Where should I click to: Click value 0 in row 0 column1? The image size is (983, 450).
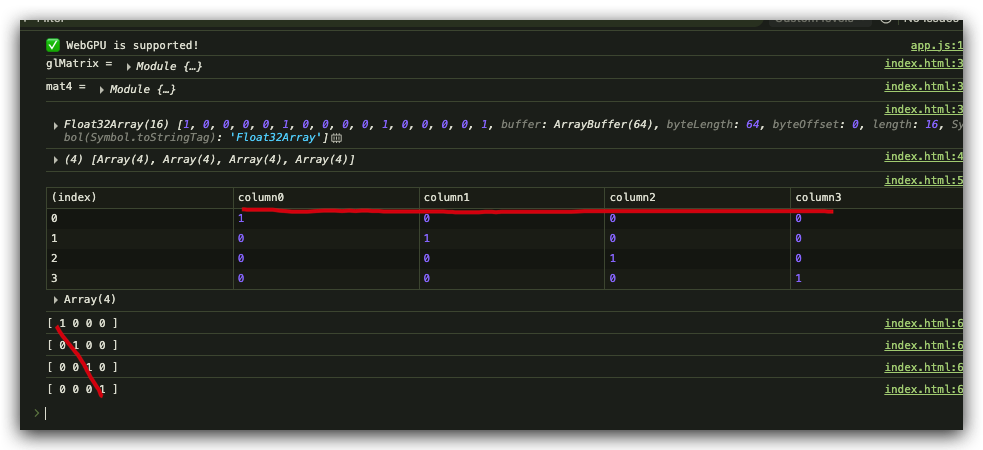(x=427, y=219)
